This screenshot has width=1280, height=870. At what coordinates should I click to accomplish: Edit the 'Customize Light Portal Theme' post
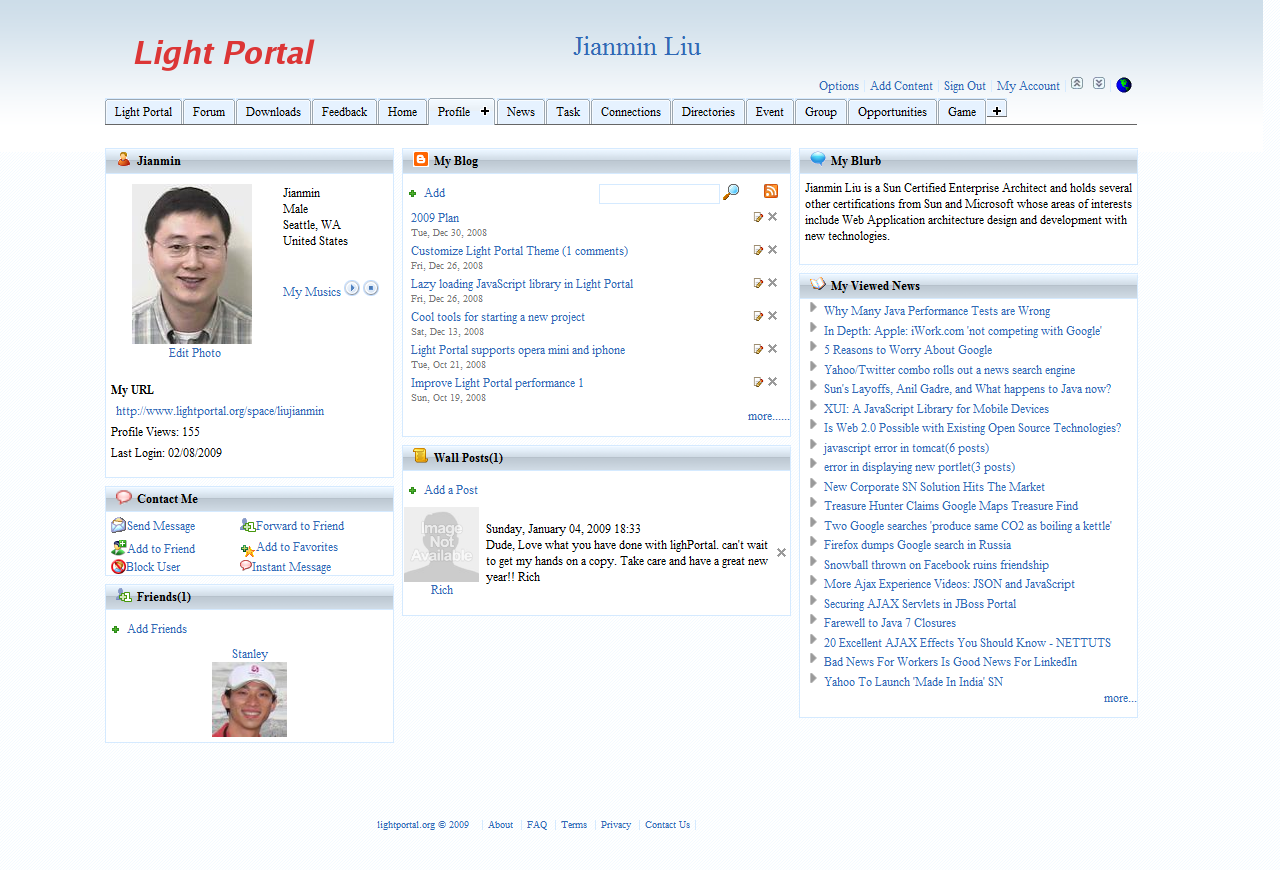[x=759, y=250]
